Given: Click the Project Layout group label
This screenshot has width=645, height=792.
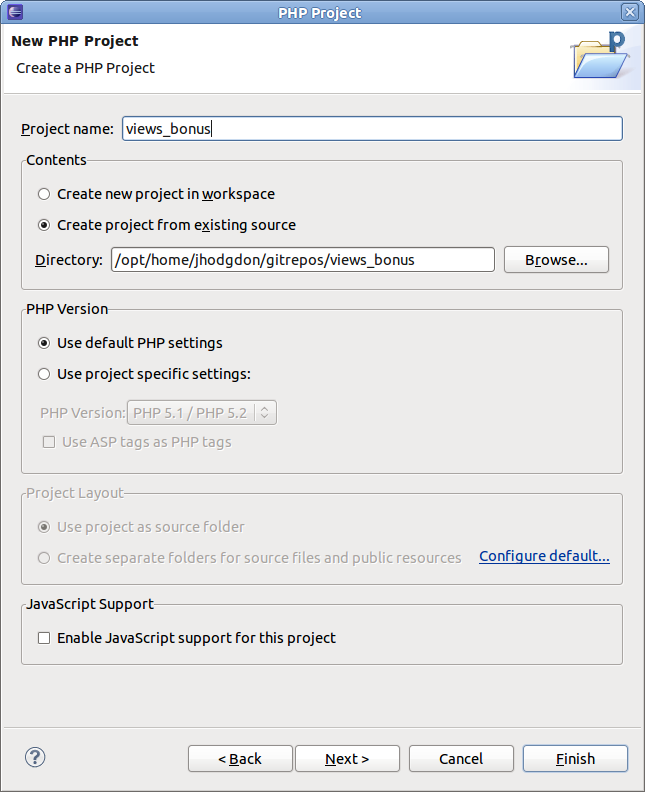Looking at the screenshot, I should pyautogui.click(x=75, y=493).
